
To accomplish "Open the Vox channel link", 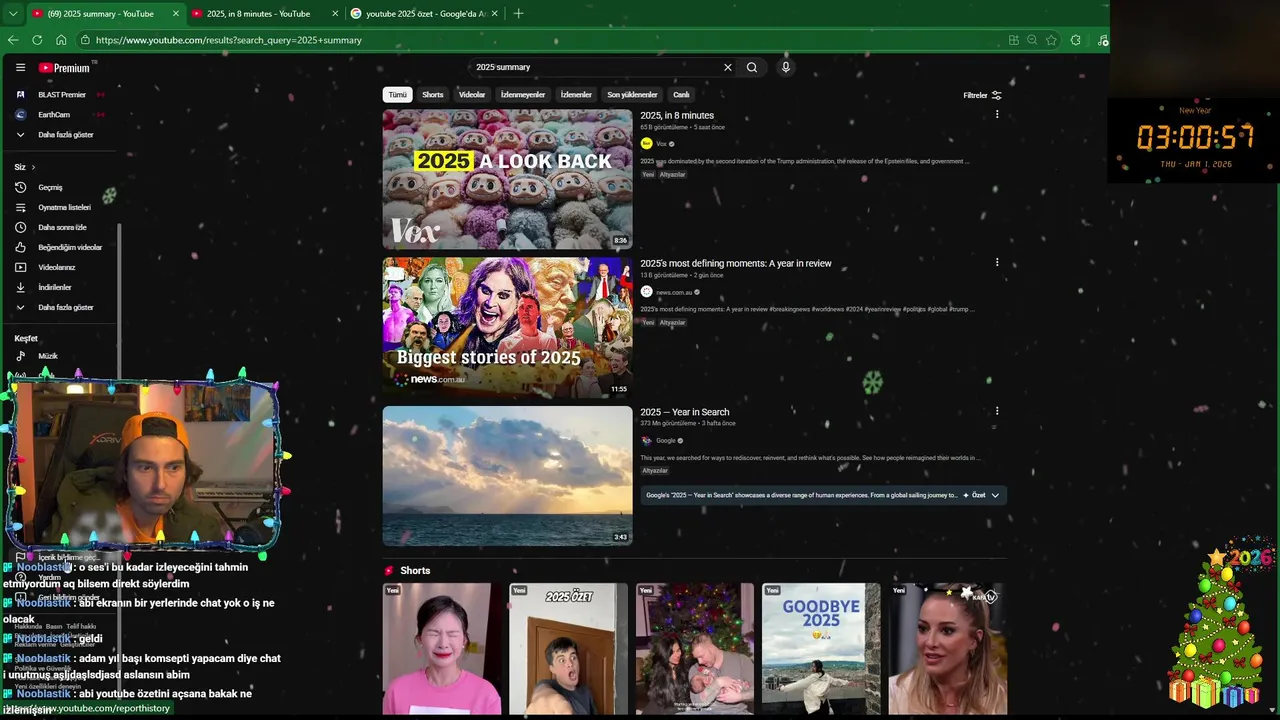I will pos(661,144).
